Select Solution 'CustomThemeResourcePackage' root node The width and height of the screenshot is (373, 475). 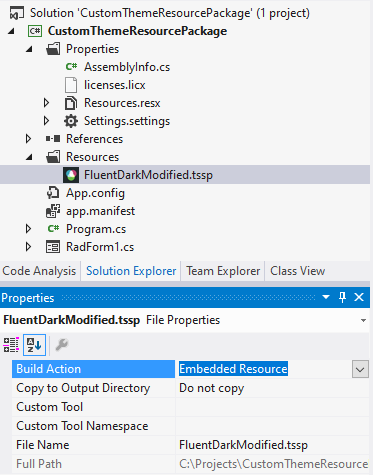170,13
